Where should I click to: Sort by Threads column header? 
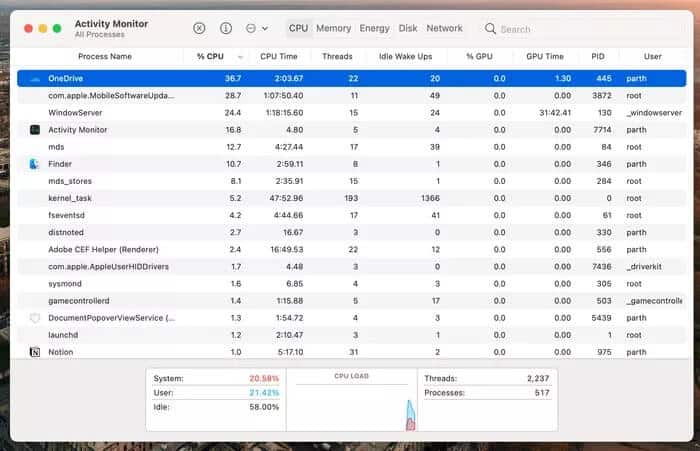tap(337, 56)
